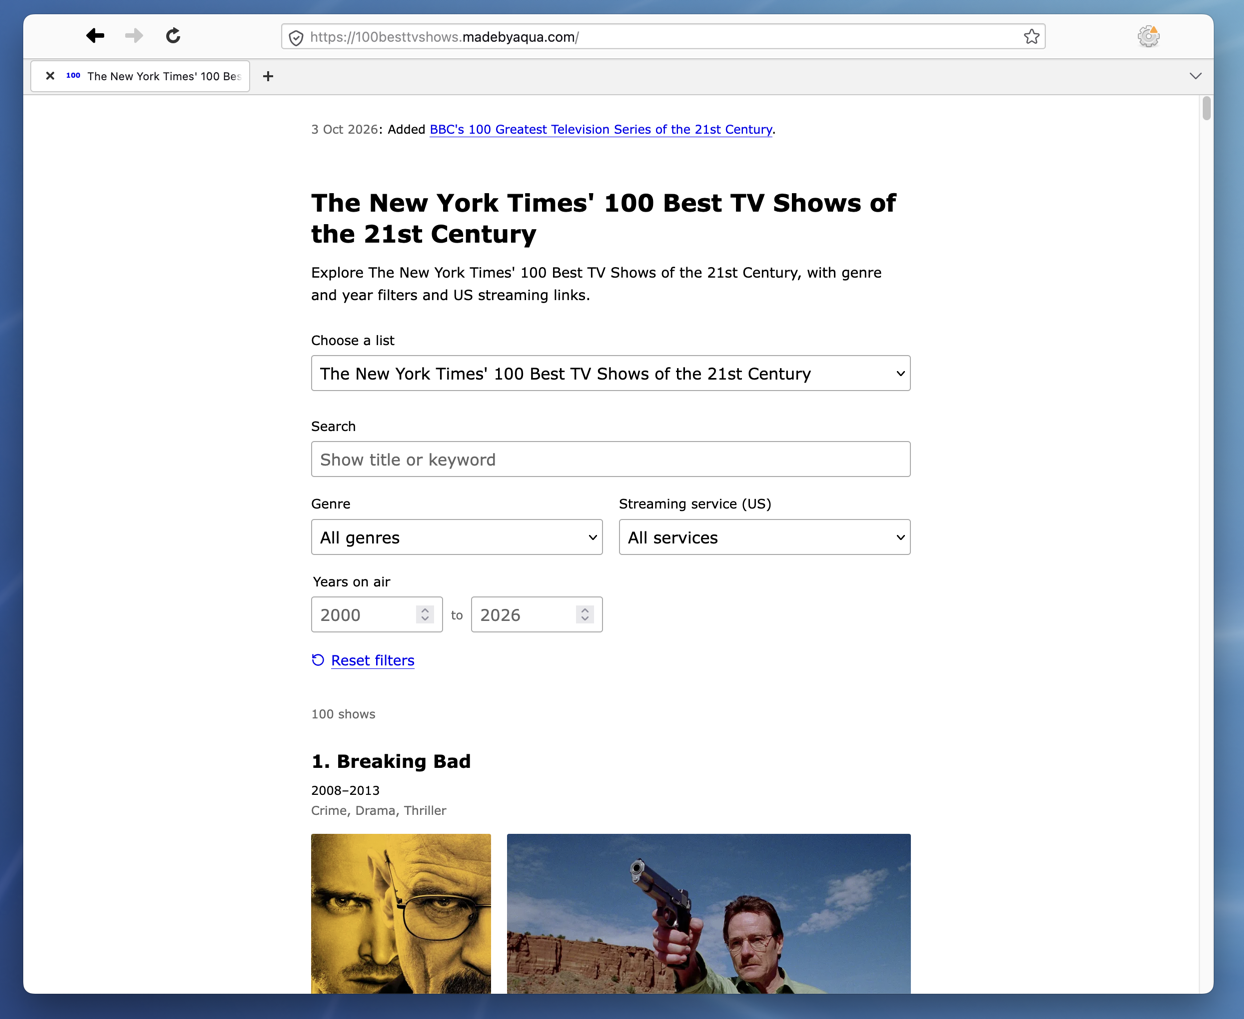Click the reset circular arrow icon
This screenshot has width=1244, height=1019.
click(x=318, y=660)
